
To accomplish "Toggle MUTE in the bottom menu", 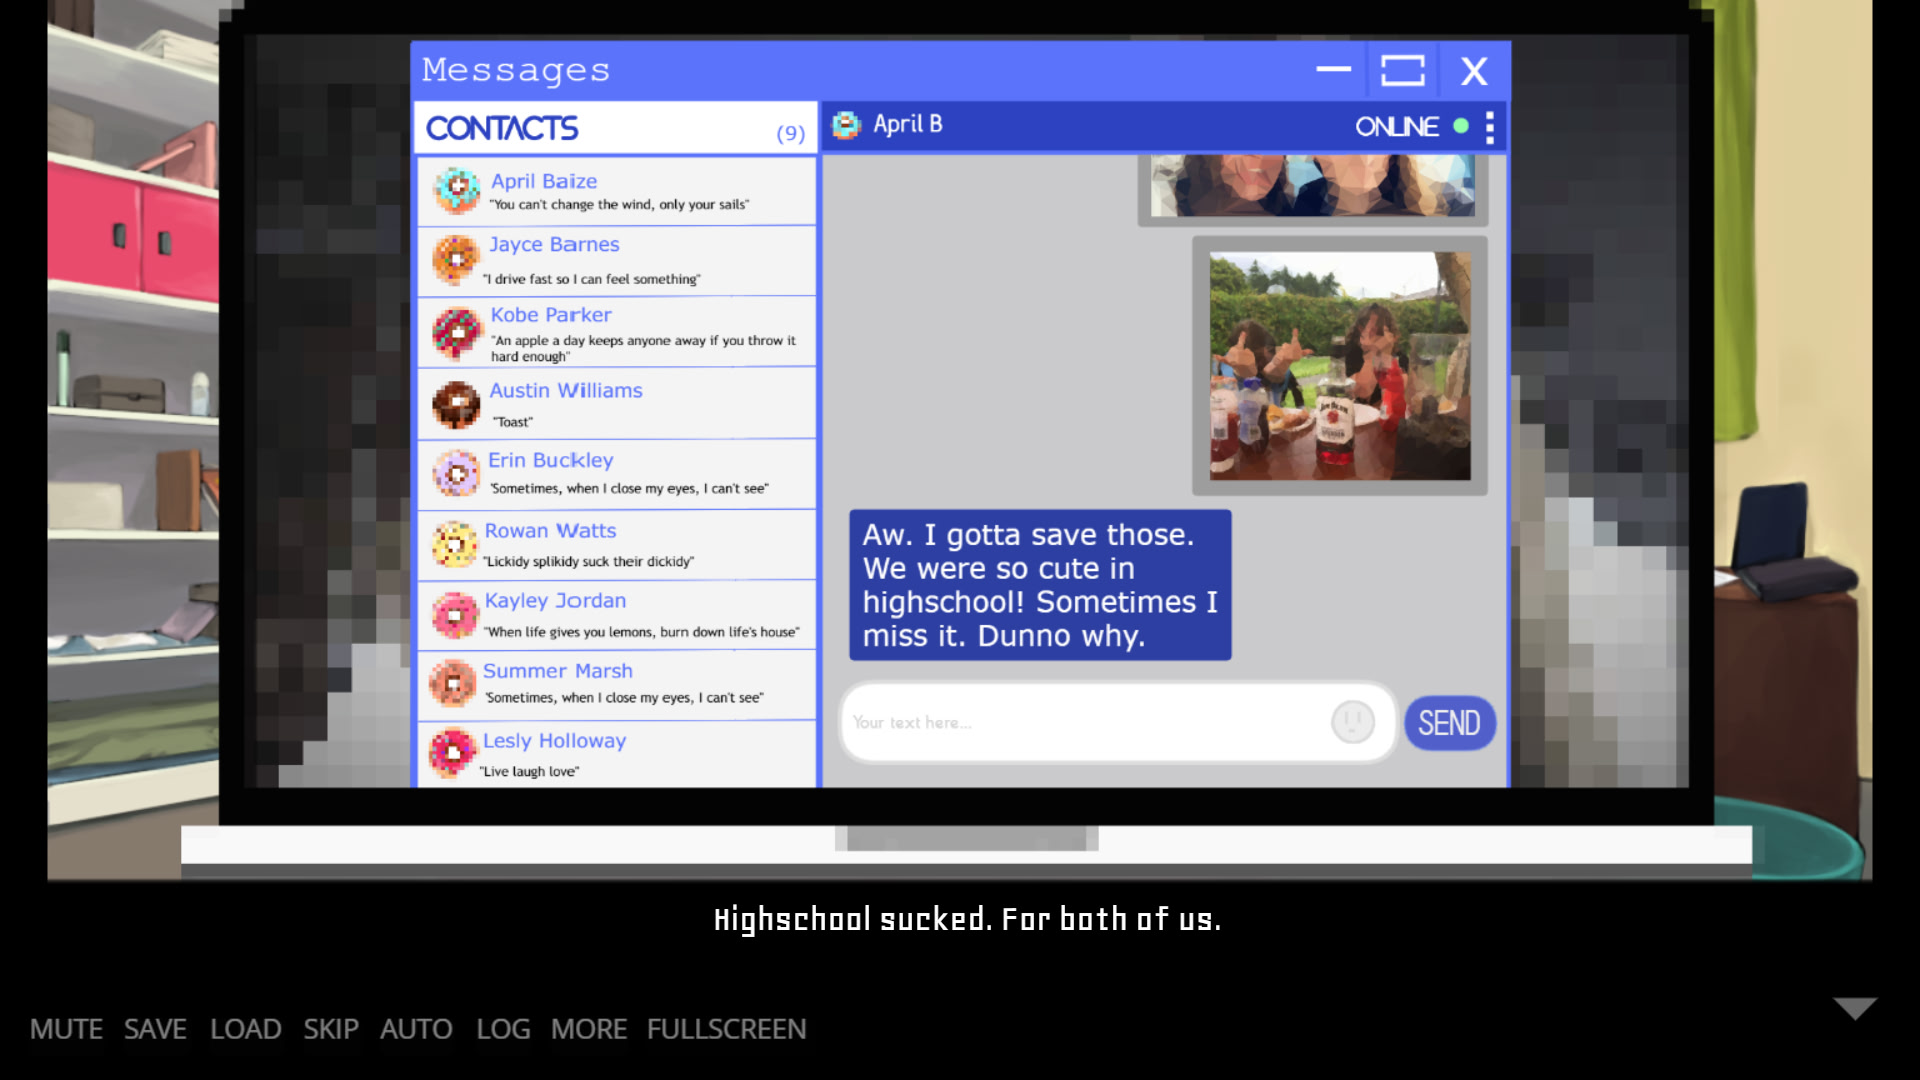I will click(x=66, y=1029).
